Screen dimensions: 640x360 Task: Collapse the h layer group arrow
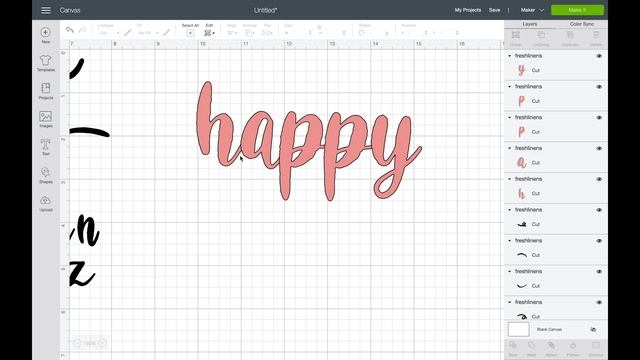click(x=509, y=179)
